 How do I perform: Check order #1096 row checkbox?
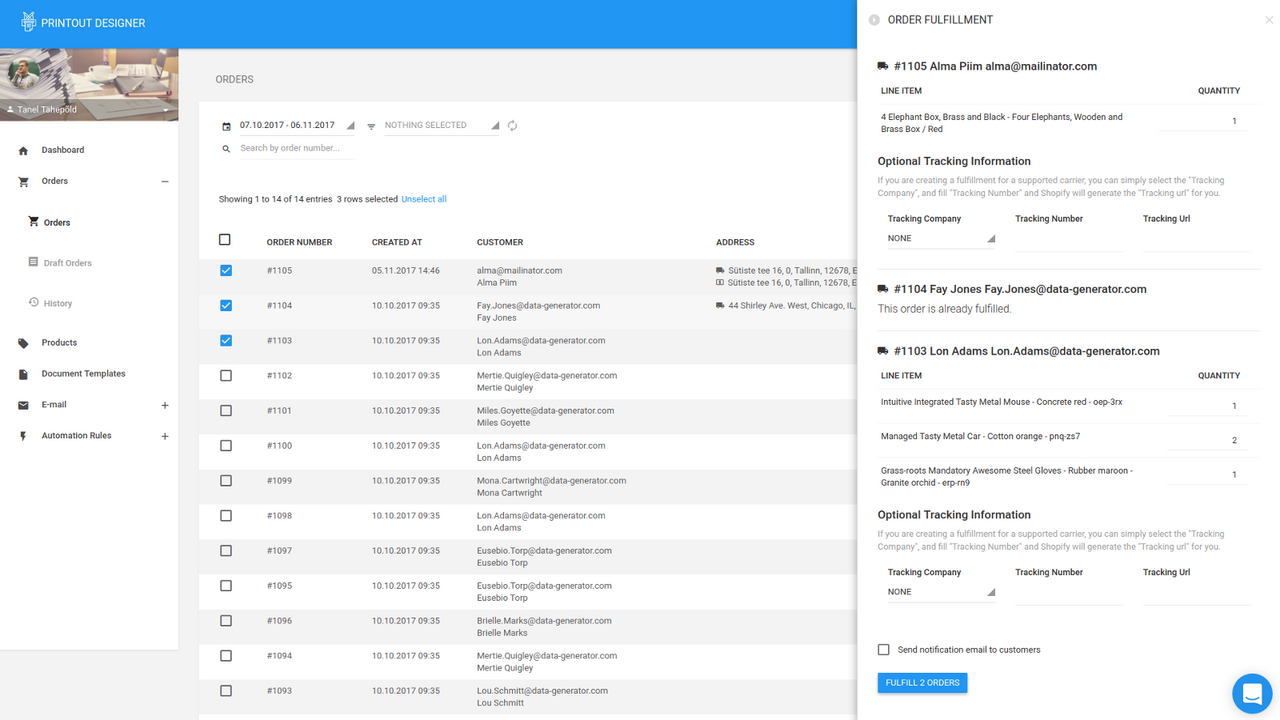pos(225,620)
